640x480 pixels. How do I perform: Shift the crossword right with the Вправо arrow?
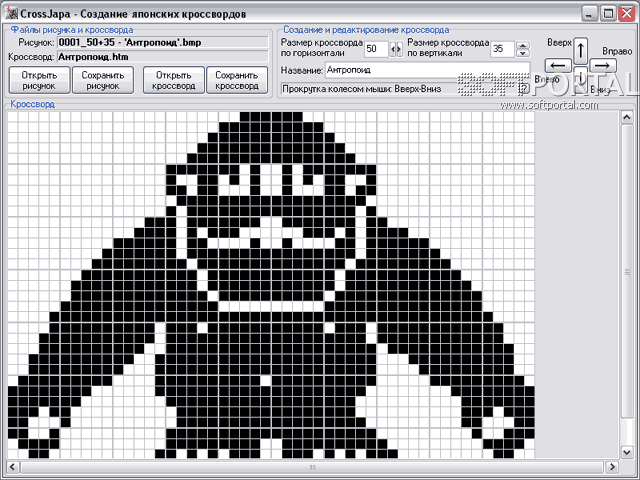602,65
